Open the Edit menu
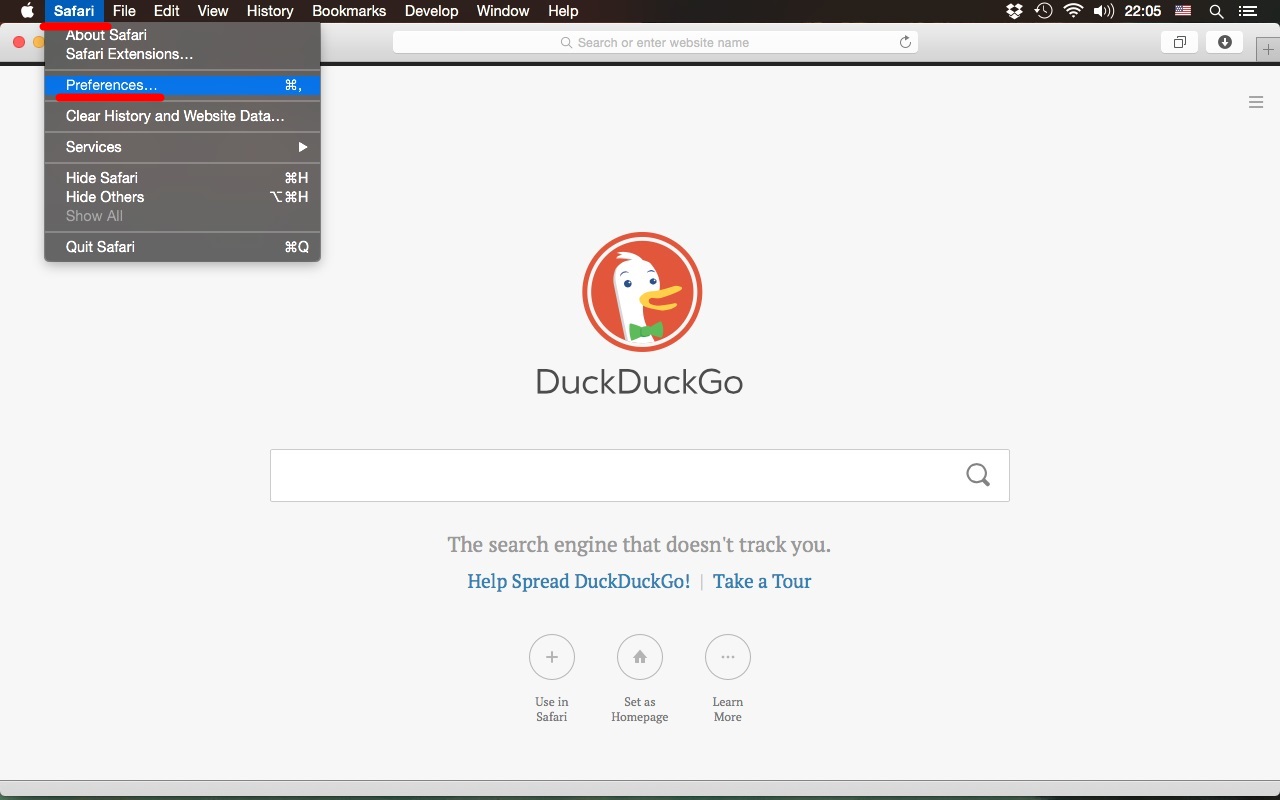 [166, 11]
